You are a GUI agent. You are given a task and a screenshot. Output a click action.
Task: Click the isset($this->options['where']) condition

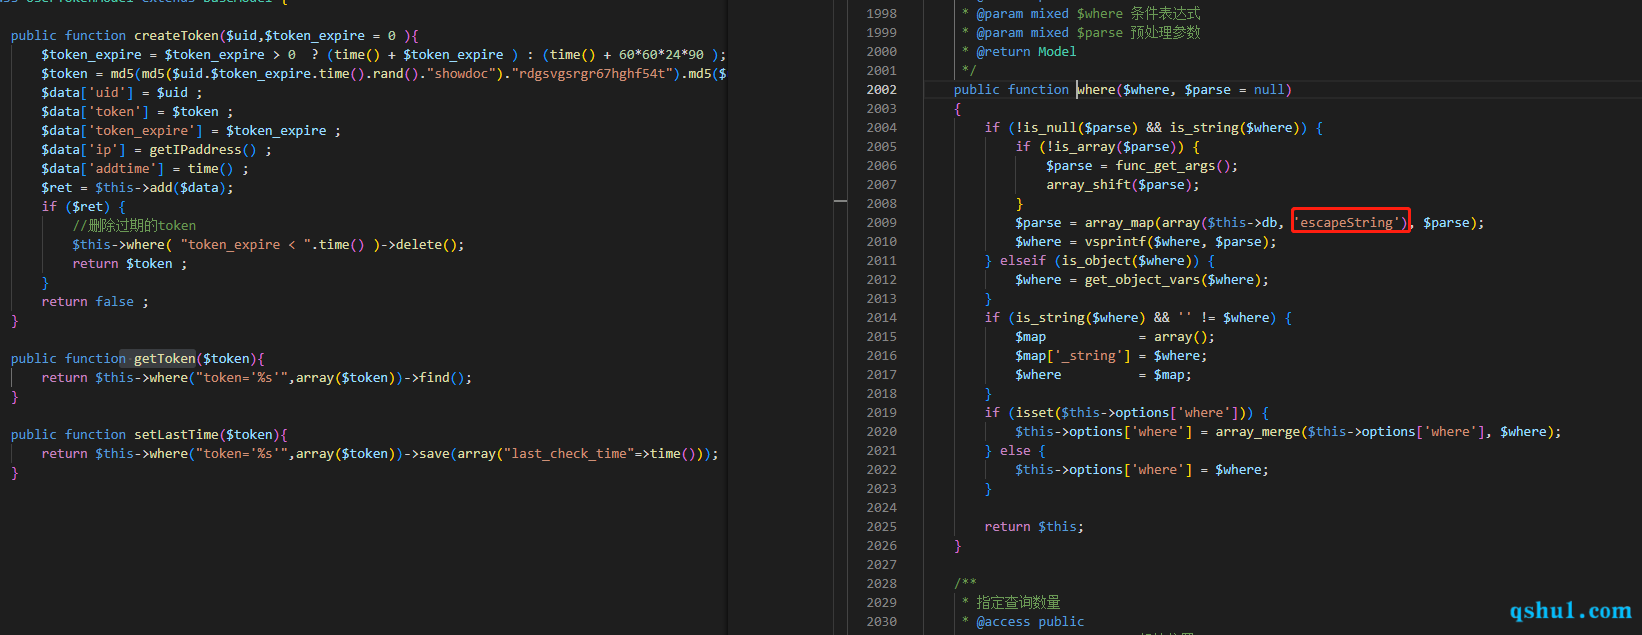click(1130, 412)
